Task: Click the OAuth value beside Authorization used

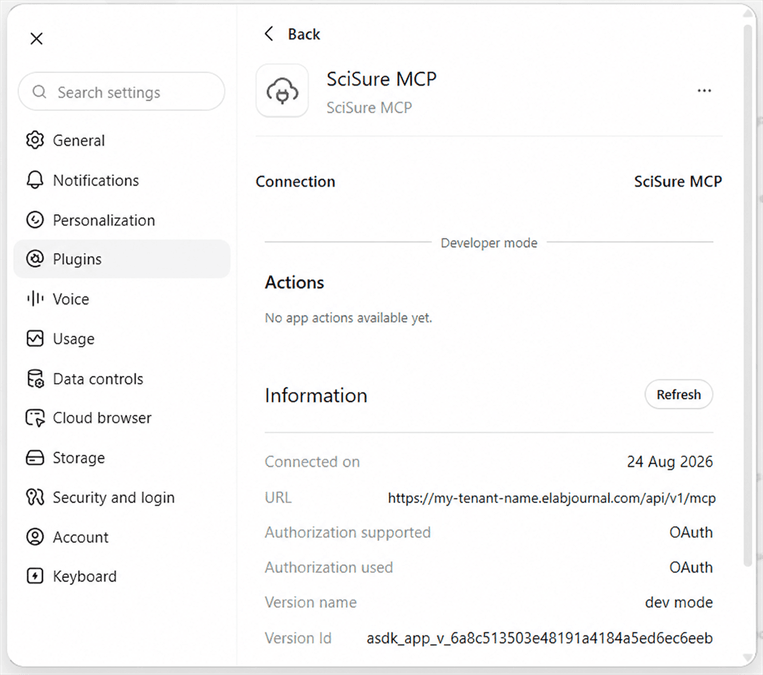Action: click(691, 567)
